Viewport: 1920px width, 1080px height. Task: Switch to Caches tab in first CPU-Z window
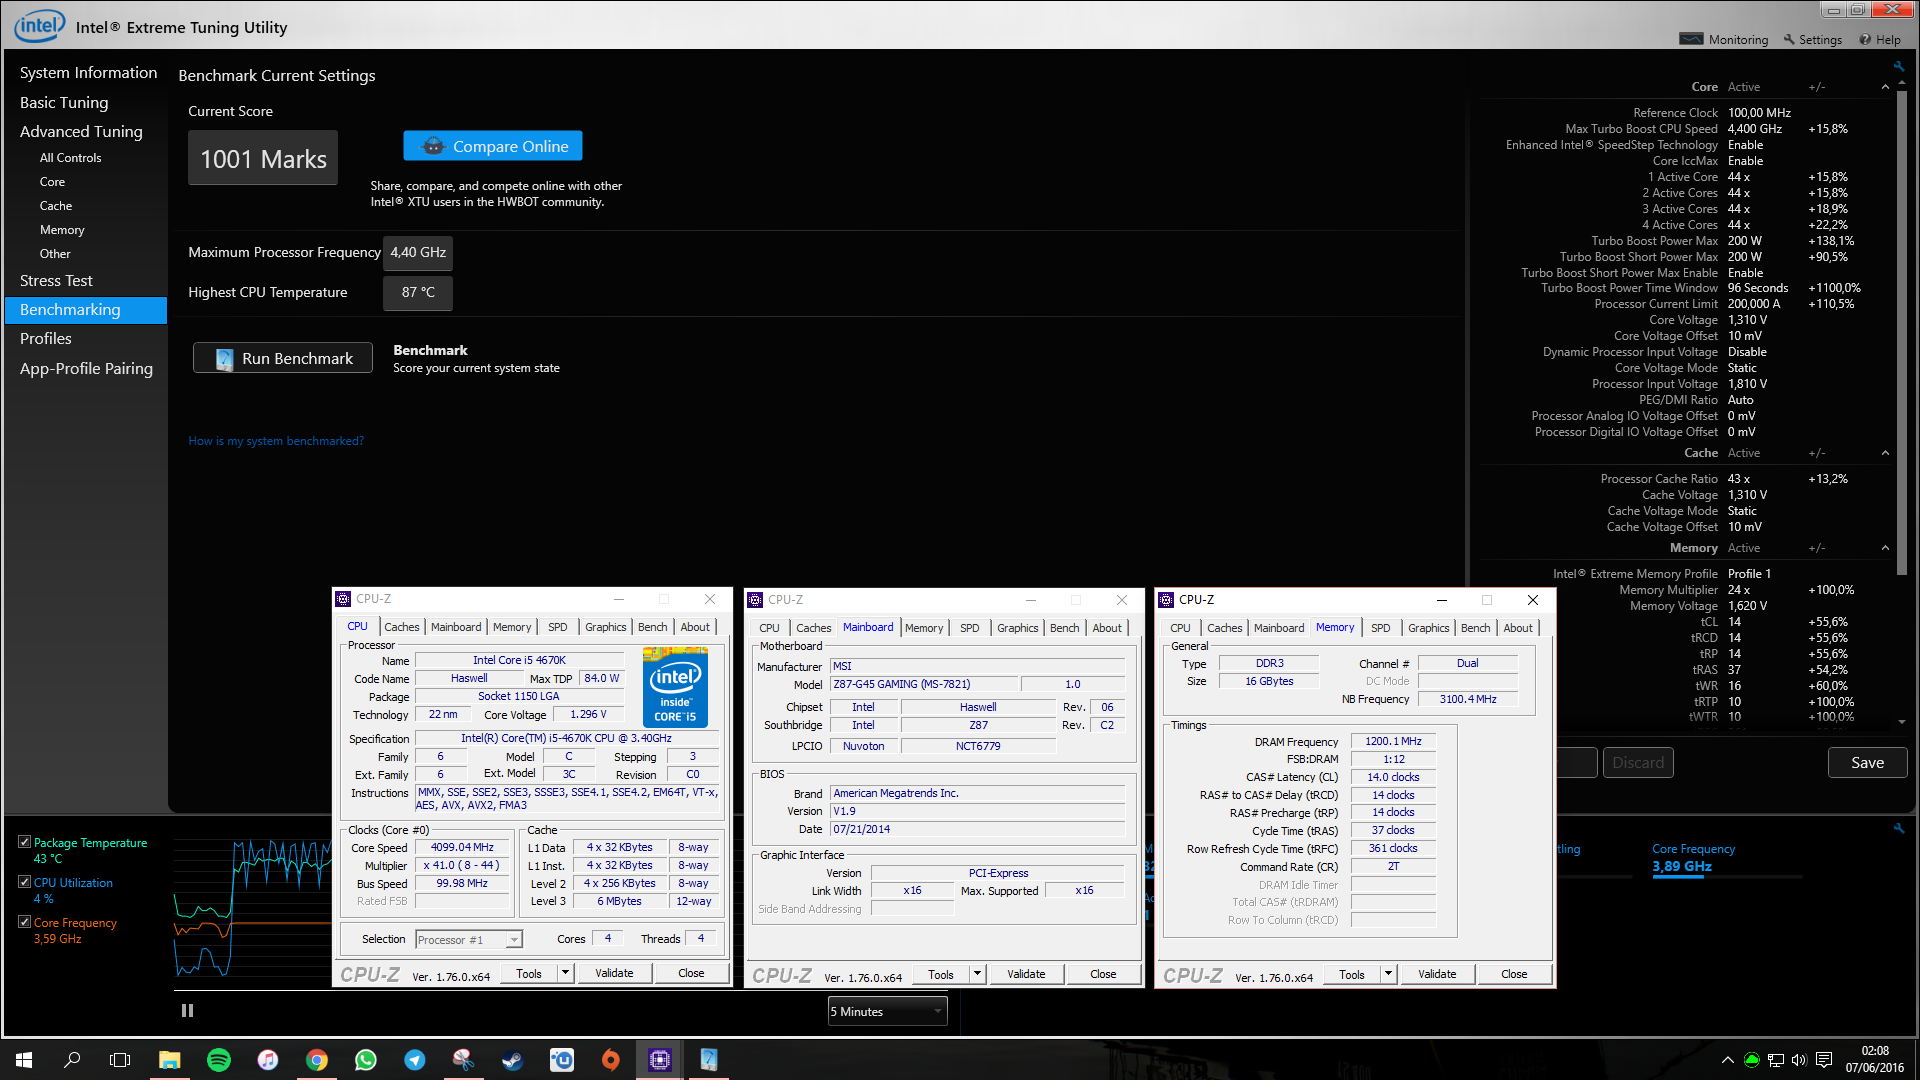click(x=402, y=627)
